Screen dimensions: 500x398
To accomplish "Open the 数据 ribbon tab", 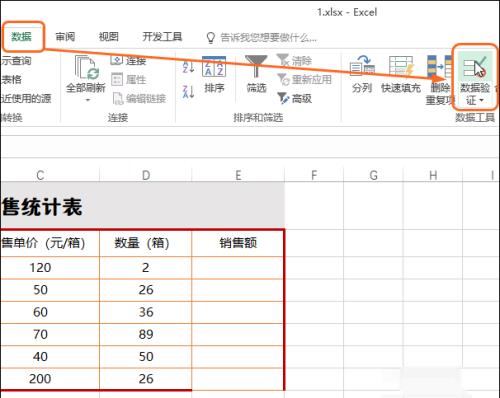I will pos(22,37).
